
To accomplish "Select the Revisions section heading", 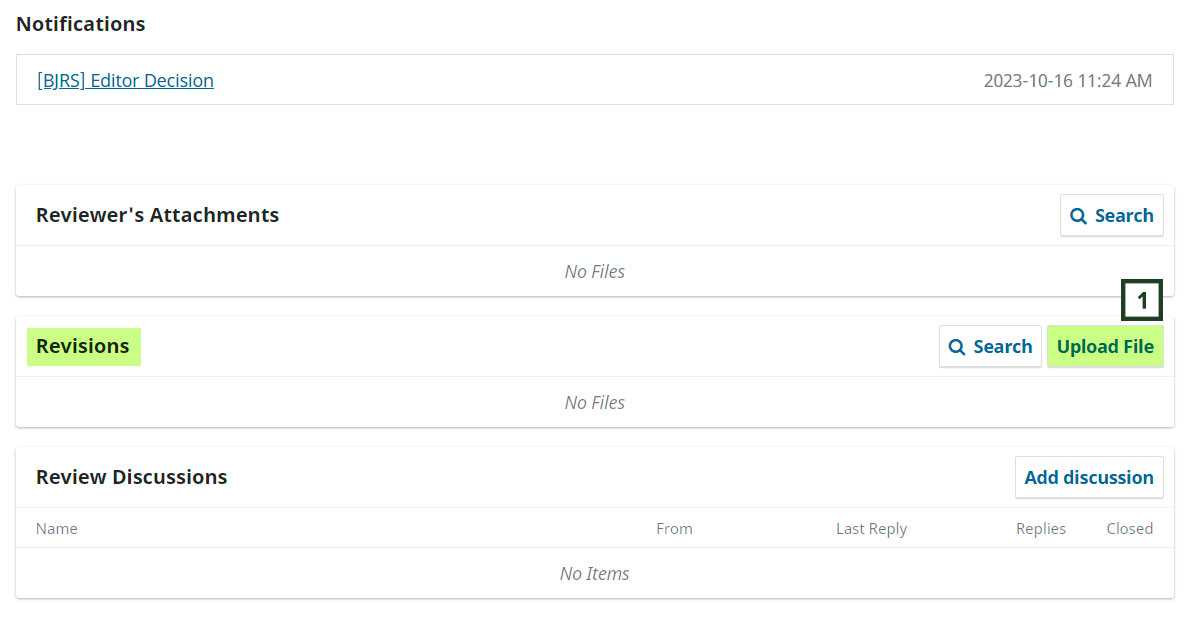I will (83, 347).
